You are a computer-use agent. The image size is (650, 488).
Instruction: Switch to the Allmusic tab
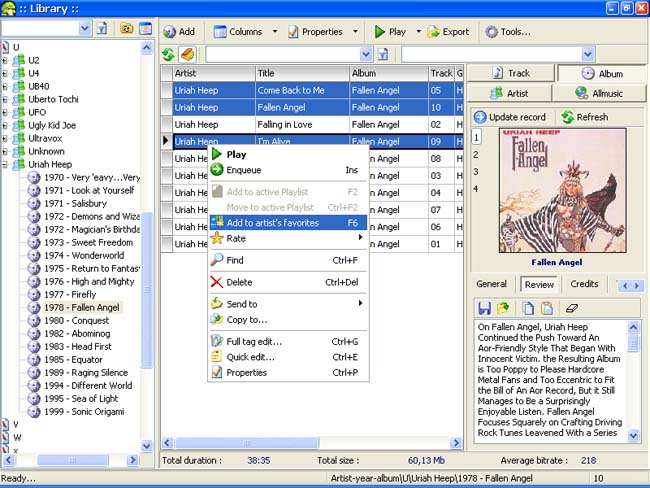(600, 93)
